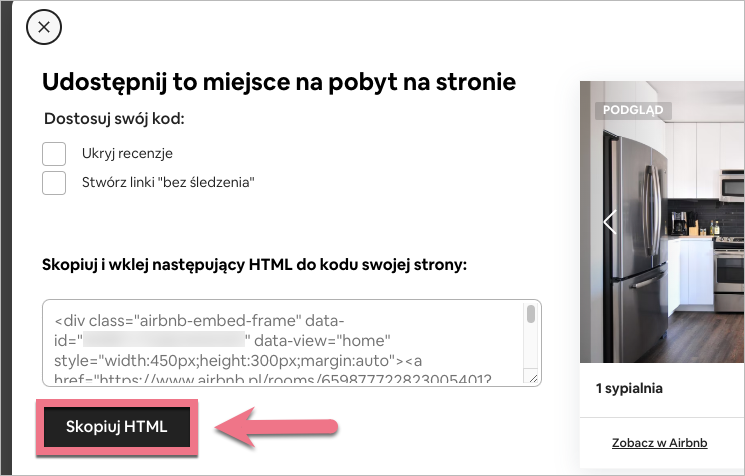Click the resize grip of code textarea
745x476 pixels.
pos(532,378)
